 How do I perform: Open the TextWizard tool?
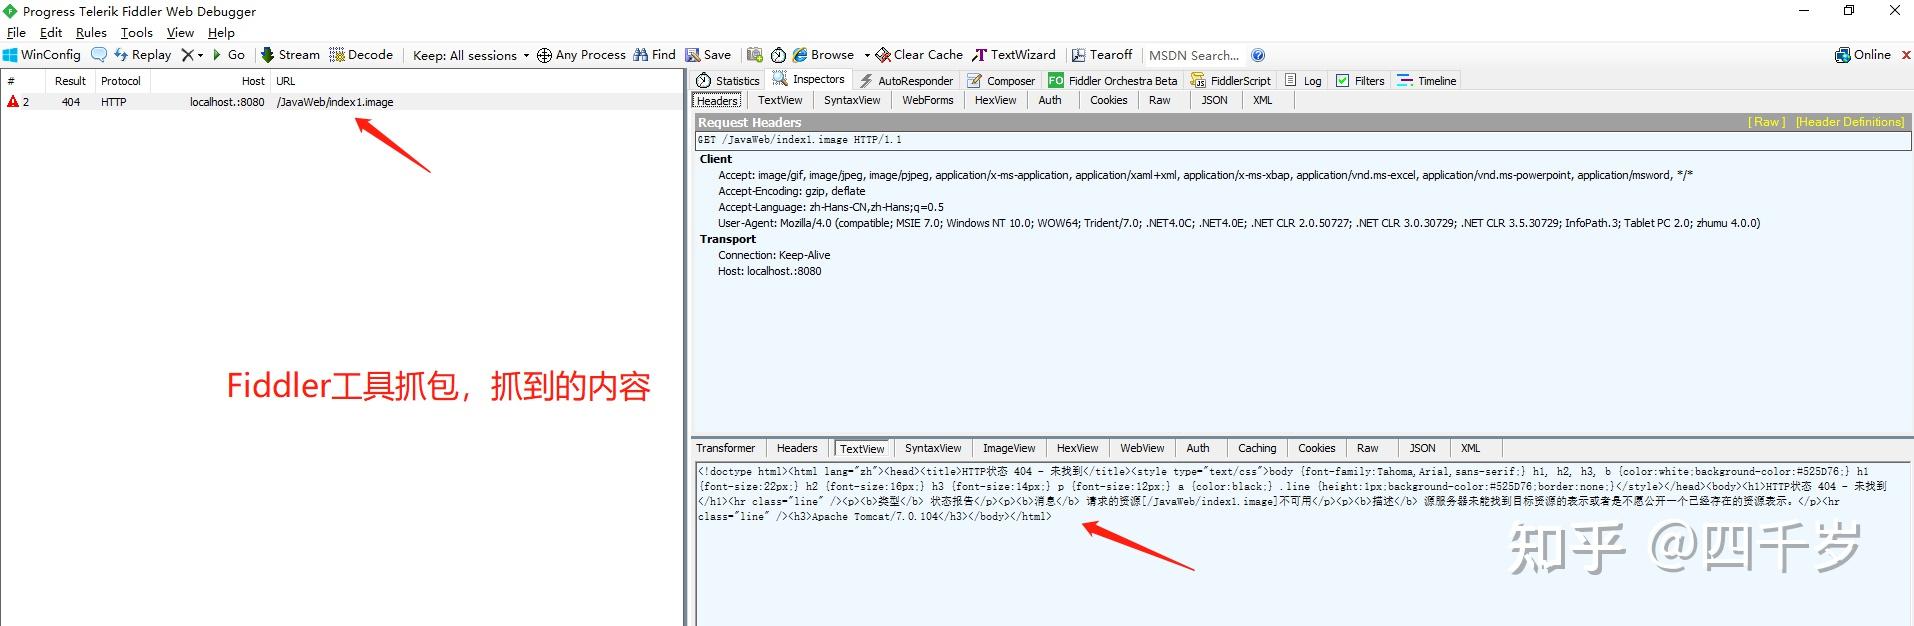[1014, 55]
